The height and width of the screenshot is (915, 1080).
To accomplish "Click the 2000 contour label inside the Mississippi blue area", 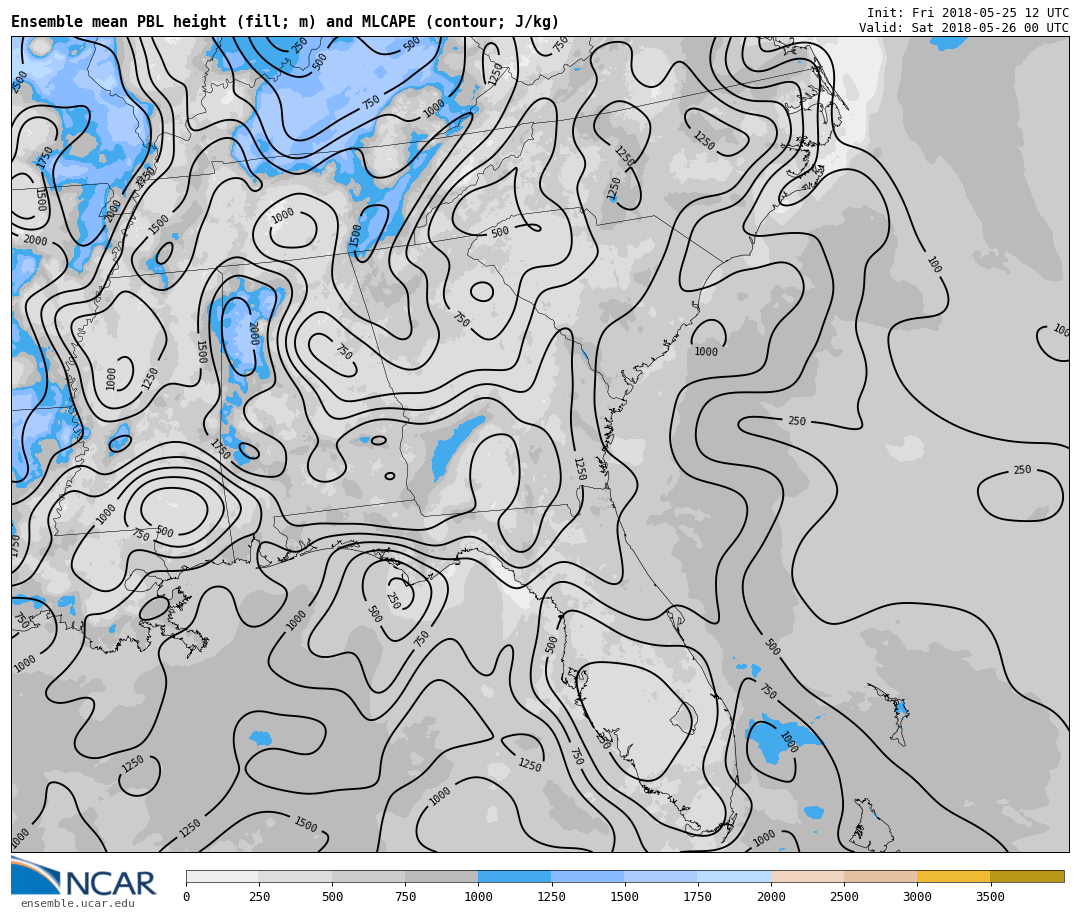I will coord(253,334).
